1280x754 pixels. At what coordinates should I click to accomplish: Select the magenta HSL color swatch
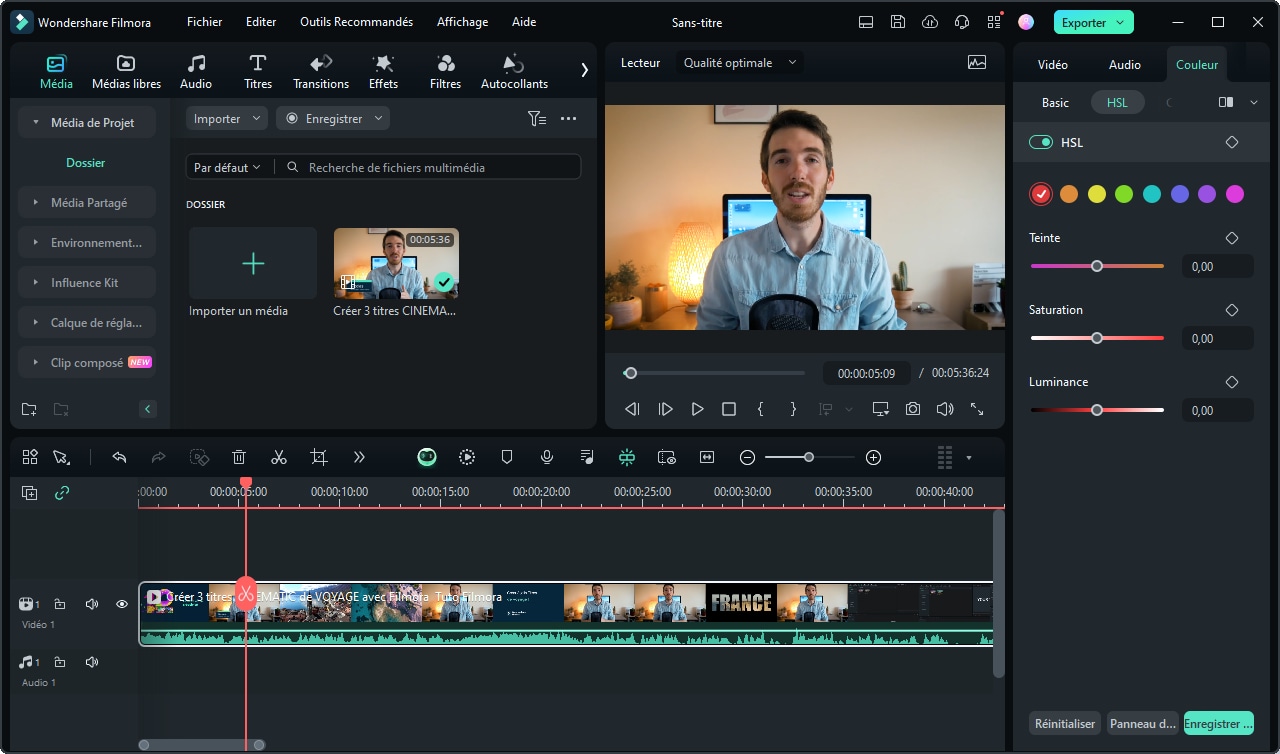tap(1235, 194)
